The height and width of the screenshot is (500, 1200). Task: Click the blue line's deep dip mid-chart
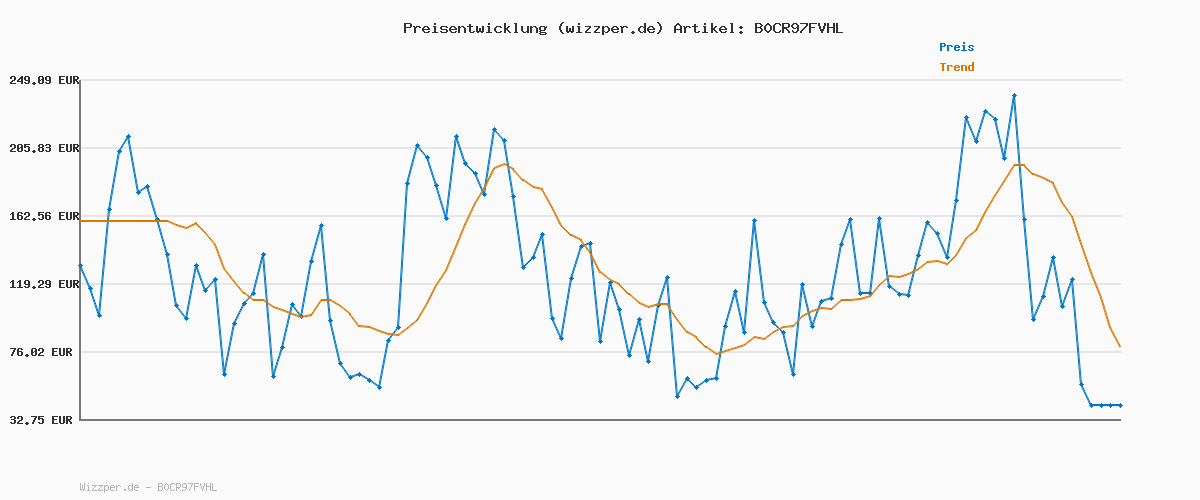677,396
